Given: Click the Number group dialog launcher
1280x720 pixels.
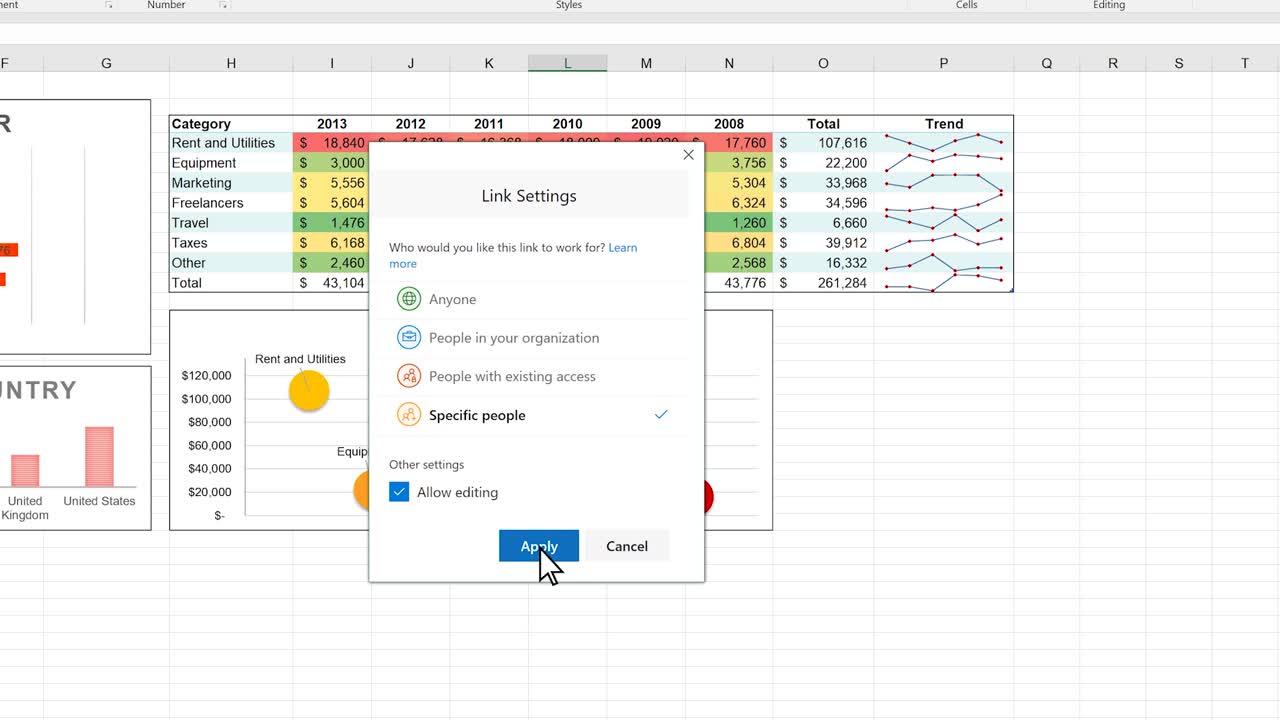Looking at the screenshot, I should [224, 5].
